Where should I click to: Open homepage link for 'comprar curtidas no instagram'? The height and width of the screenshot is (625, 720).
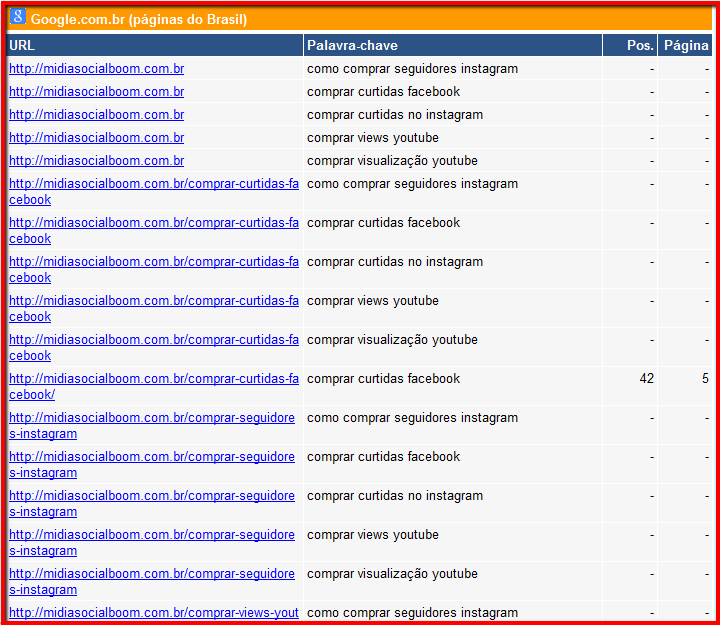click(96, 115)
